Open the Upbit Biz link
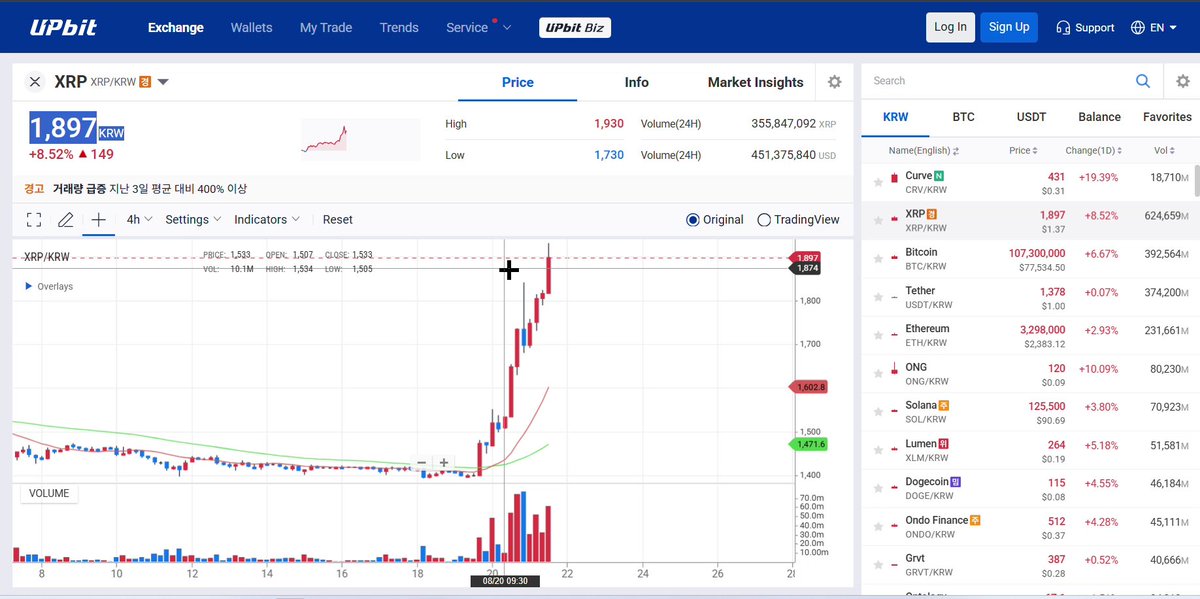Viewport: 1200px width, 599px height. [x=575, y=28]
